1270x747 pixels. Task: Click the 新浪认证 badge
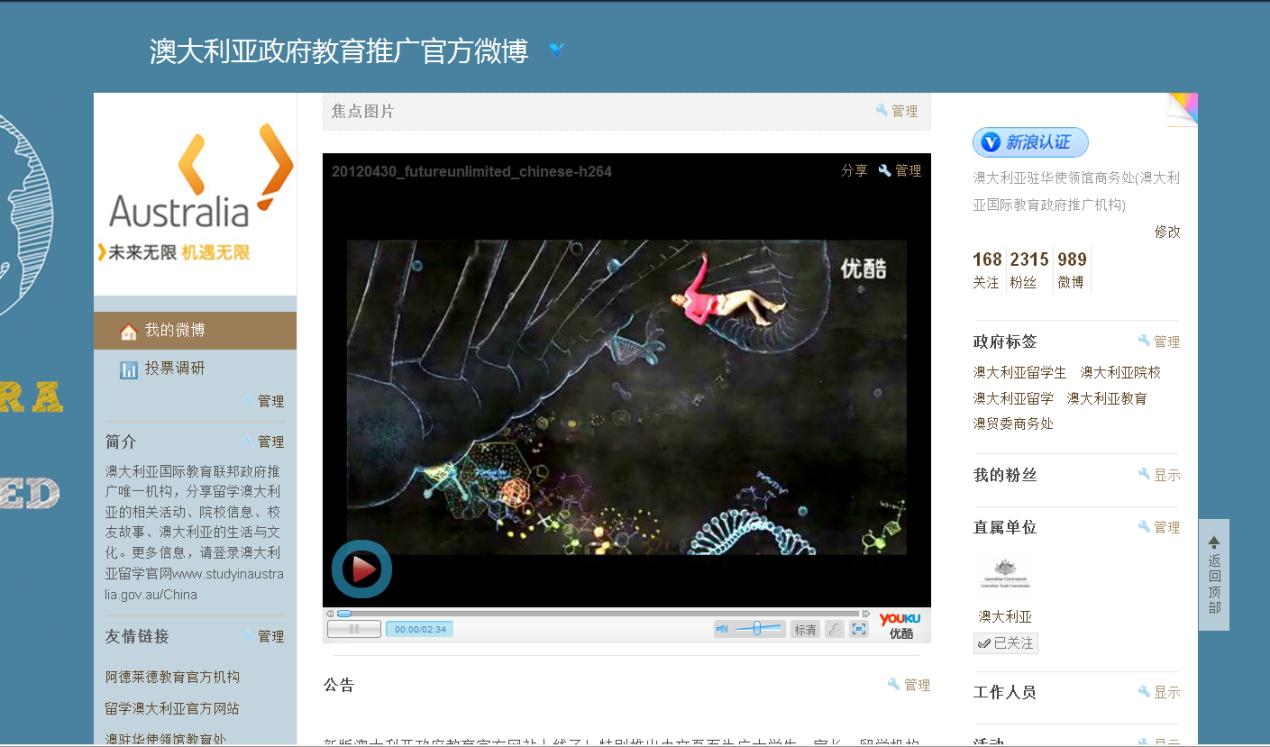click(1030, 143)
